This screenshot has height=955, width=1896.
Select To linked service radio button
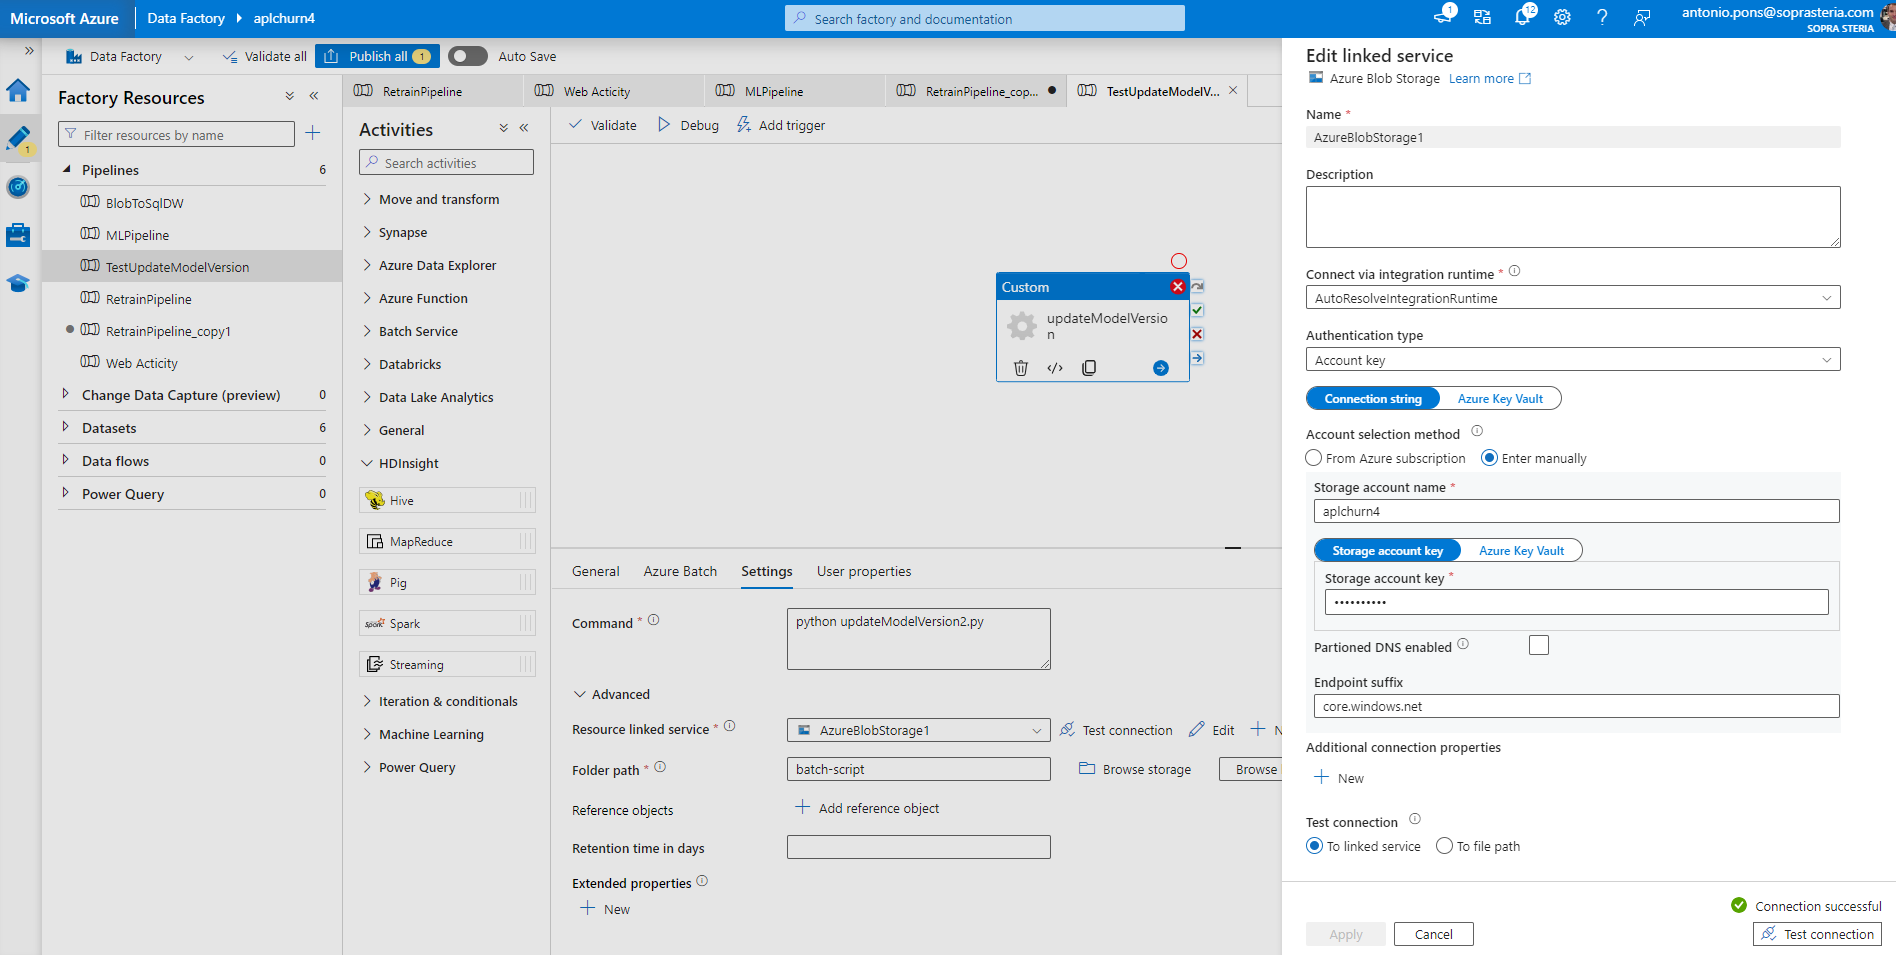(x=1315, y=846)
